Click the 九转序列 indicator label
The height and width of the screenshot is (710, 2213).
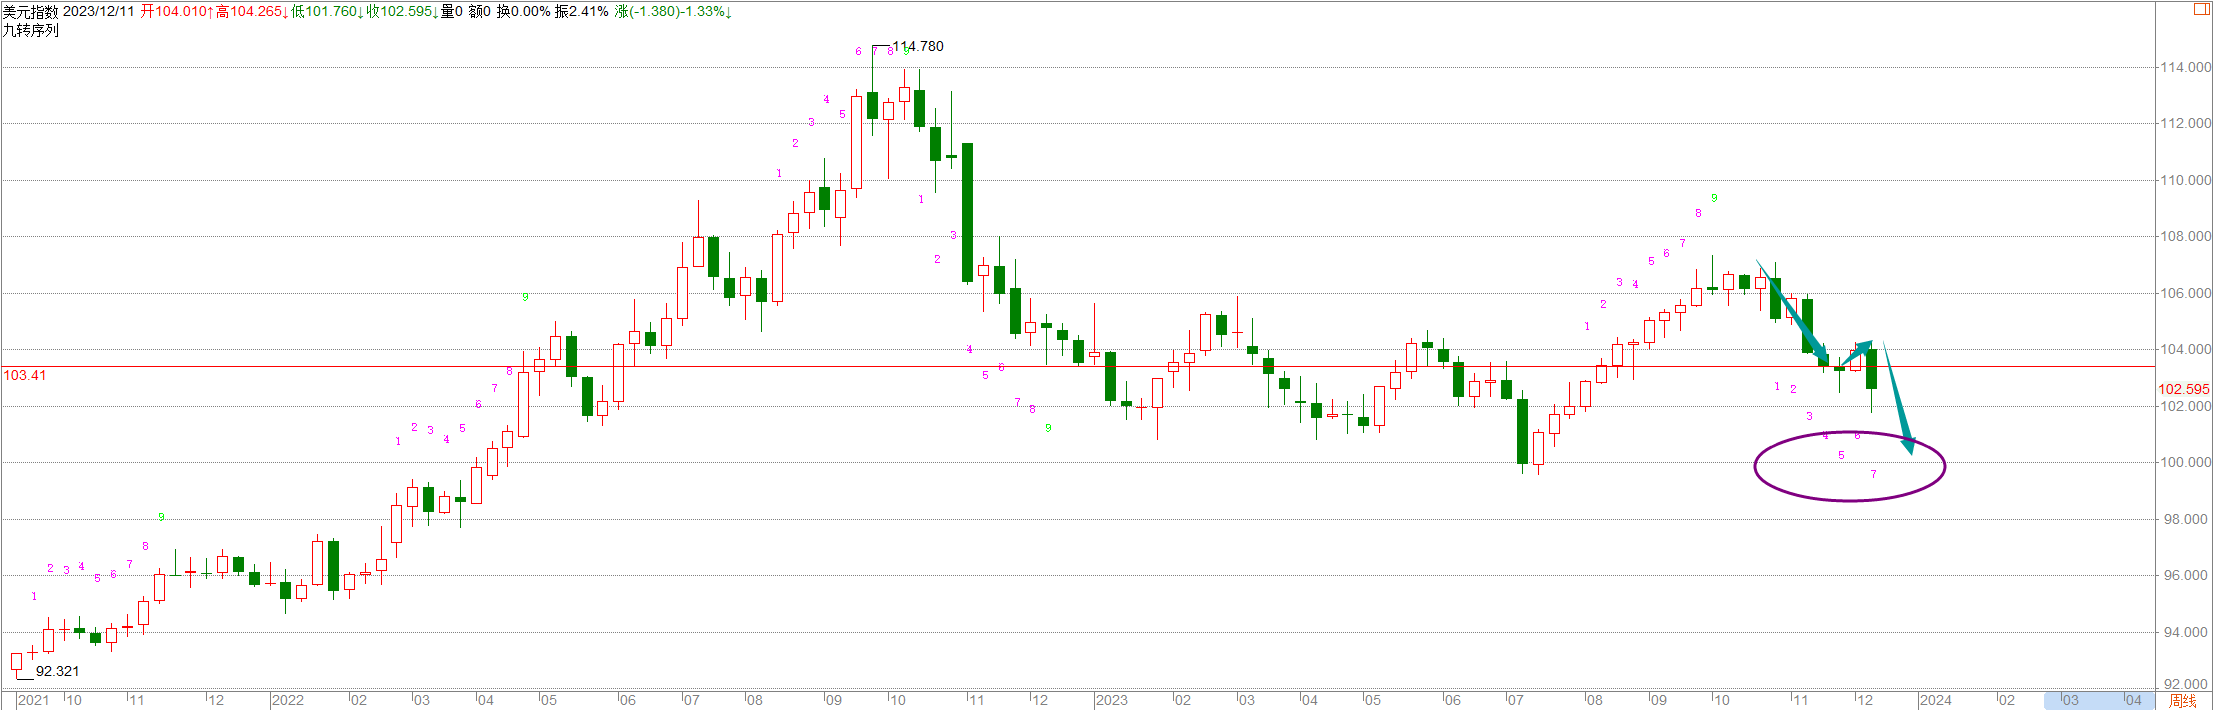tap(31, 30)
